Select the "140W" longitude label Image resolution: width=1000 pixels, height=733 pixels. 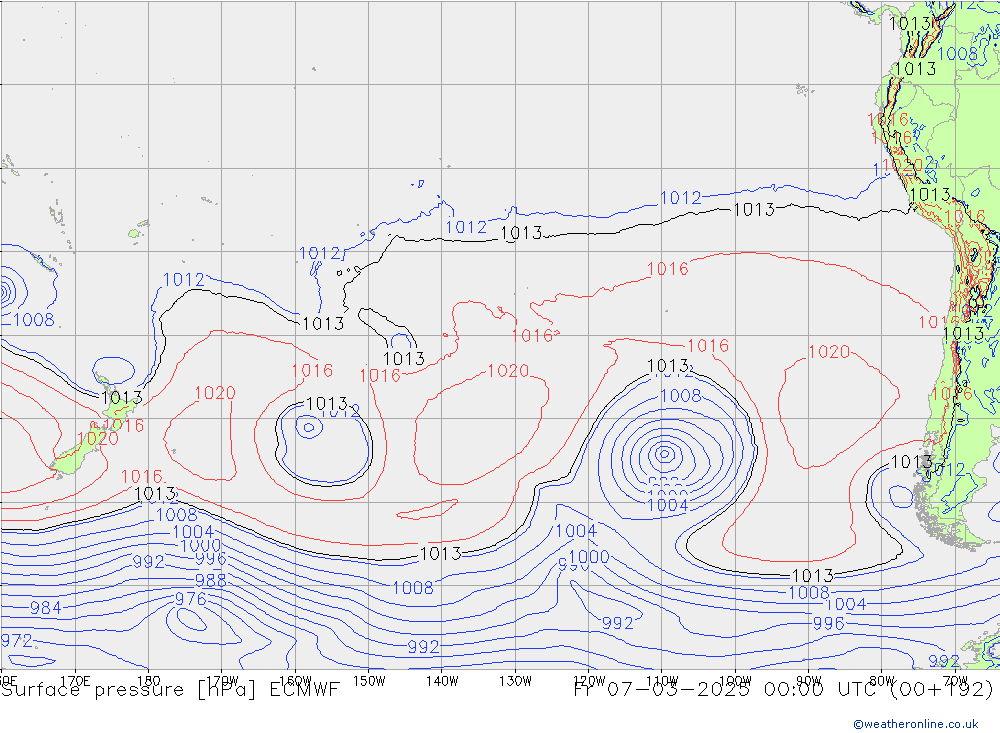coord(442,681)
